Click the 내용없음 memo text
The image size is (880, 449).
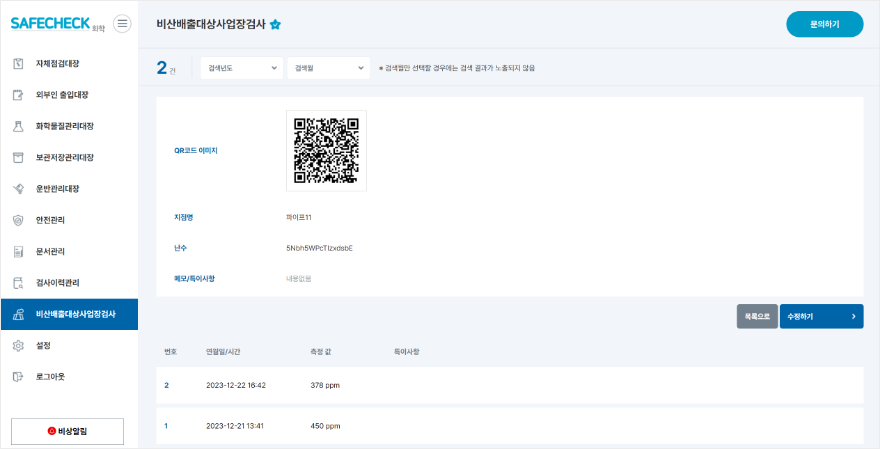(299, 278)
